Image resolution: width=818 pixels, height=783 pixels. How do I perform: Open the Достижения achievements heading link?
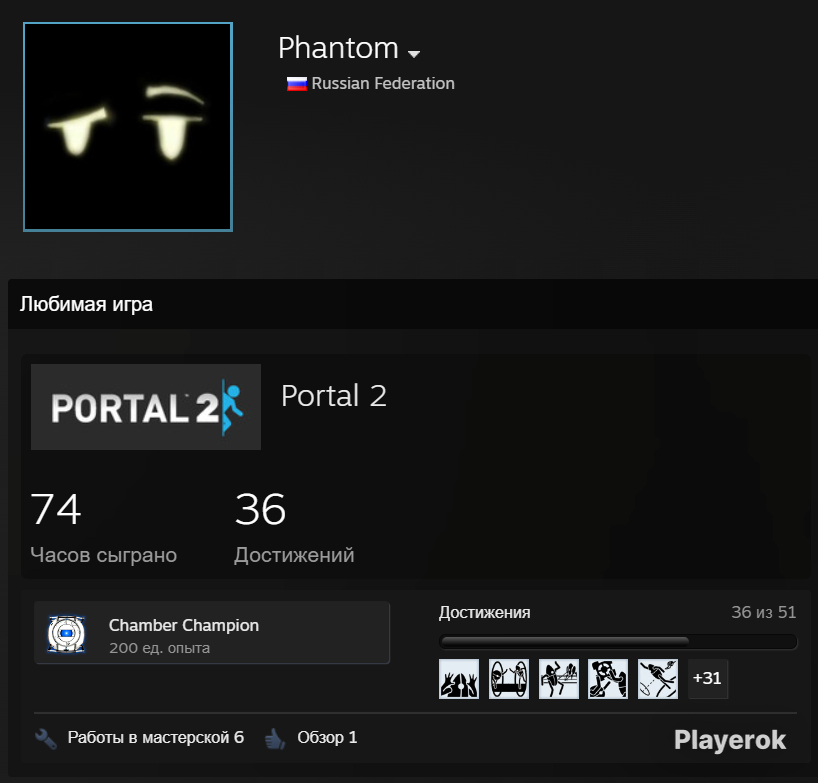coord(485,612)
